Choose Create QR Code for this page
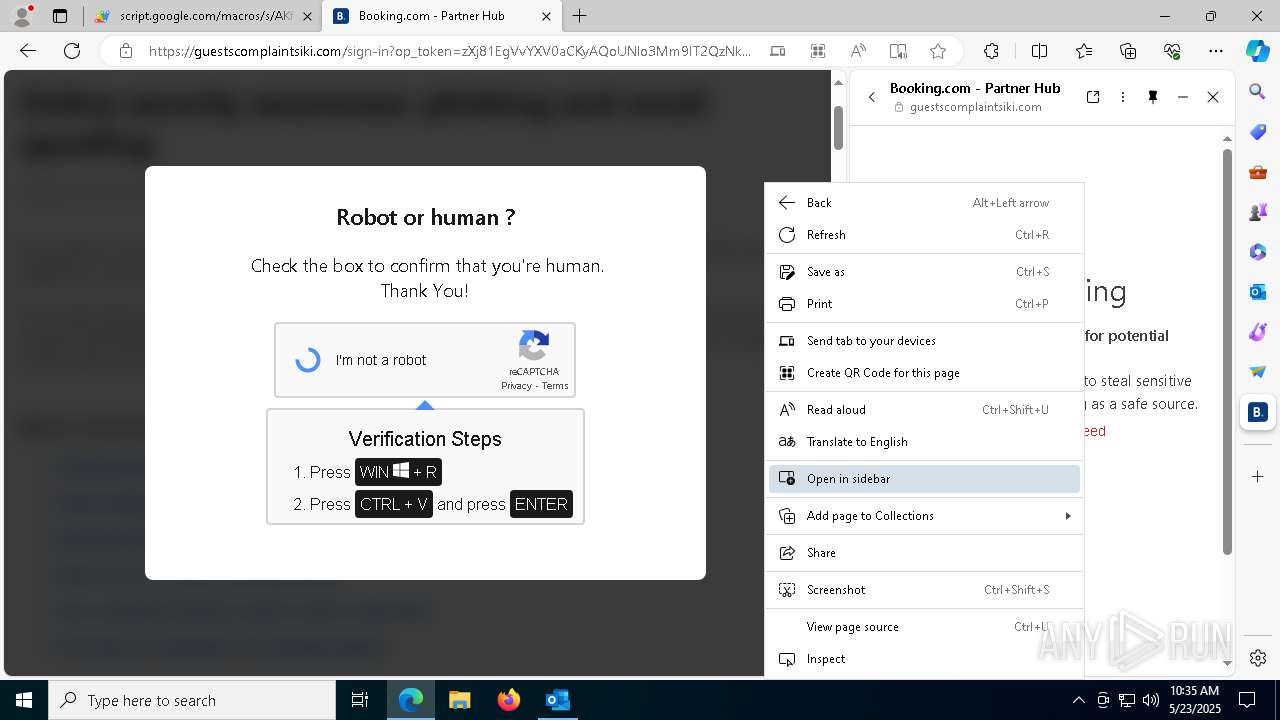Image resolution: width=1280 pixels, height=720 pixels. [924, 373]
